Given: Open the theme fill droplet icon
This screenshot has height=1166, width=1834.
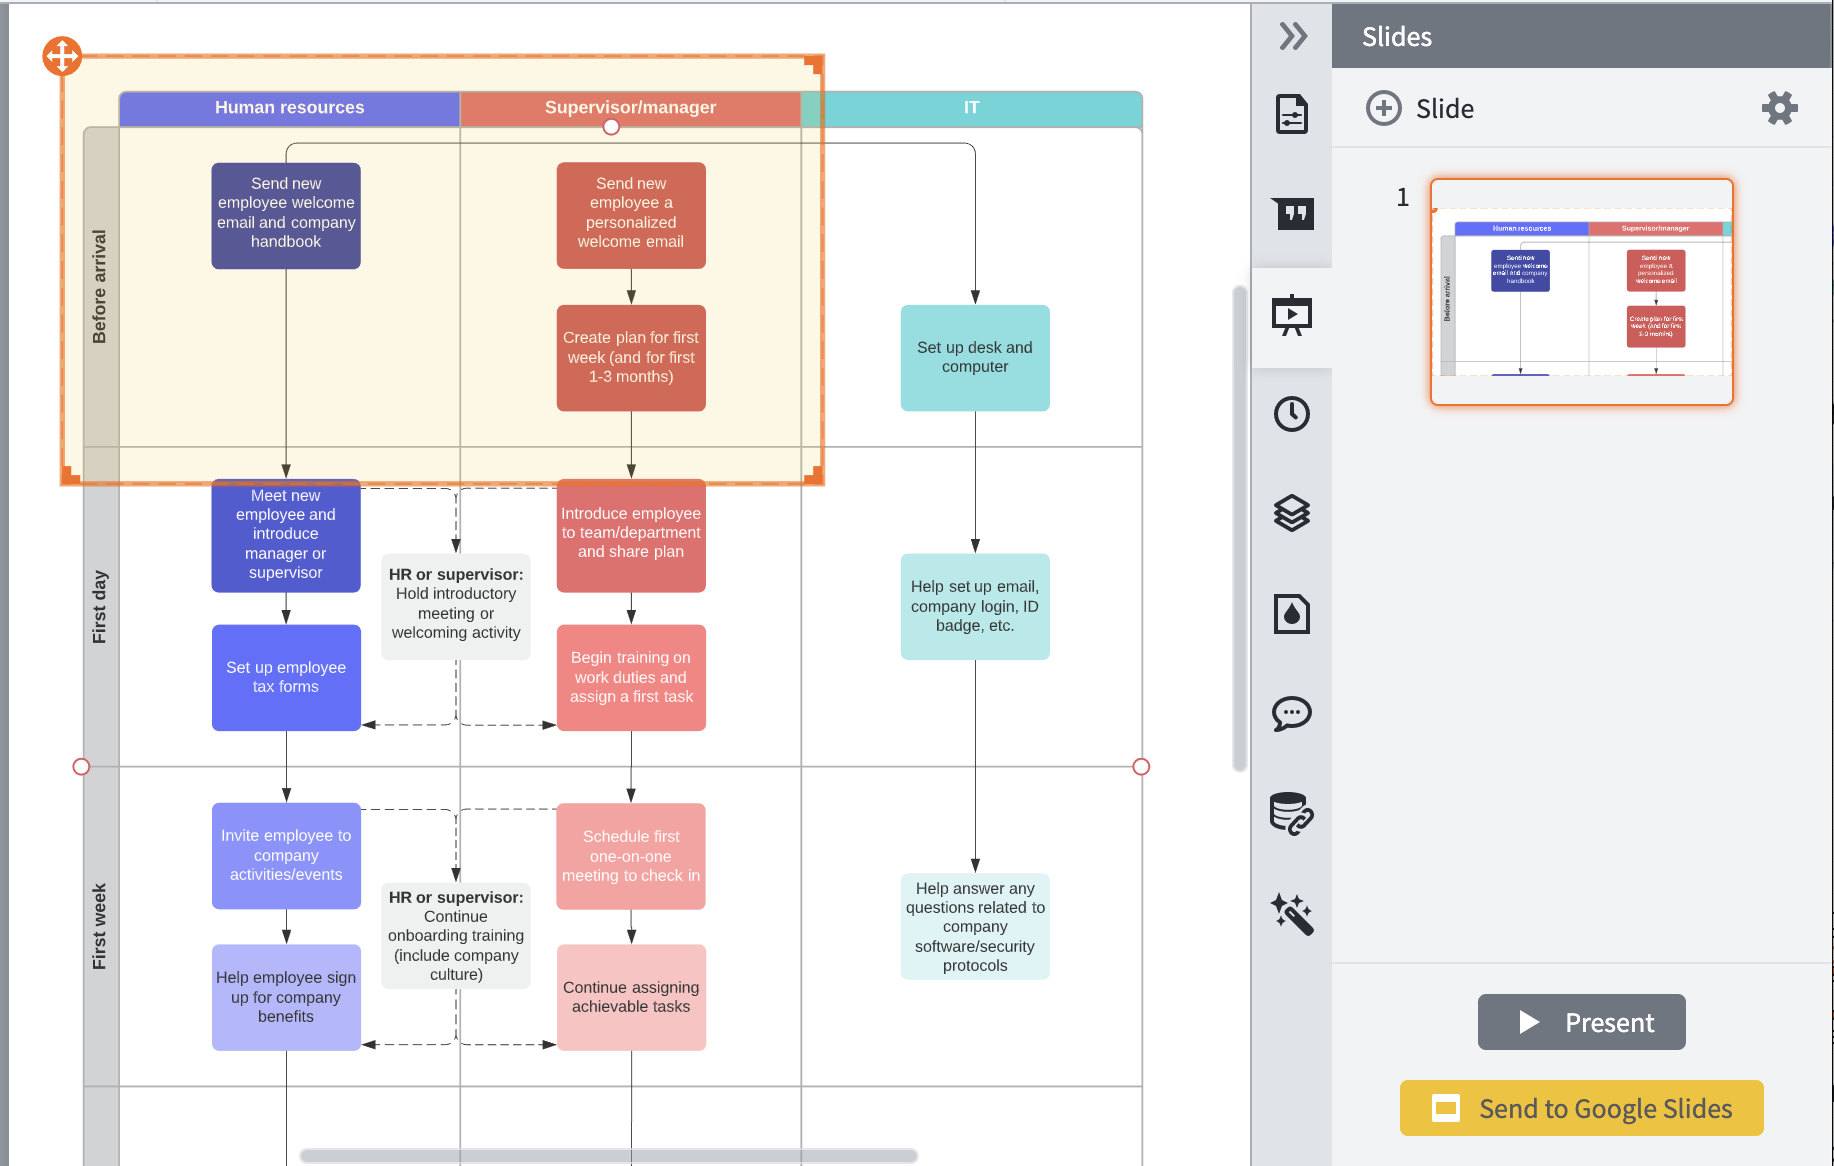Looking at the screenshot, I should click(1292, 614).
